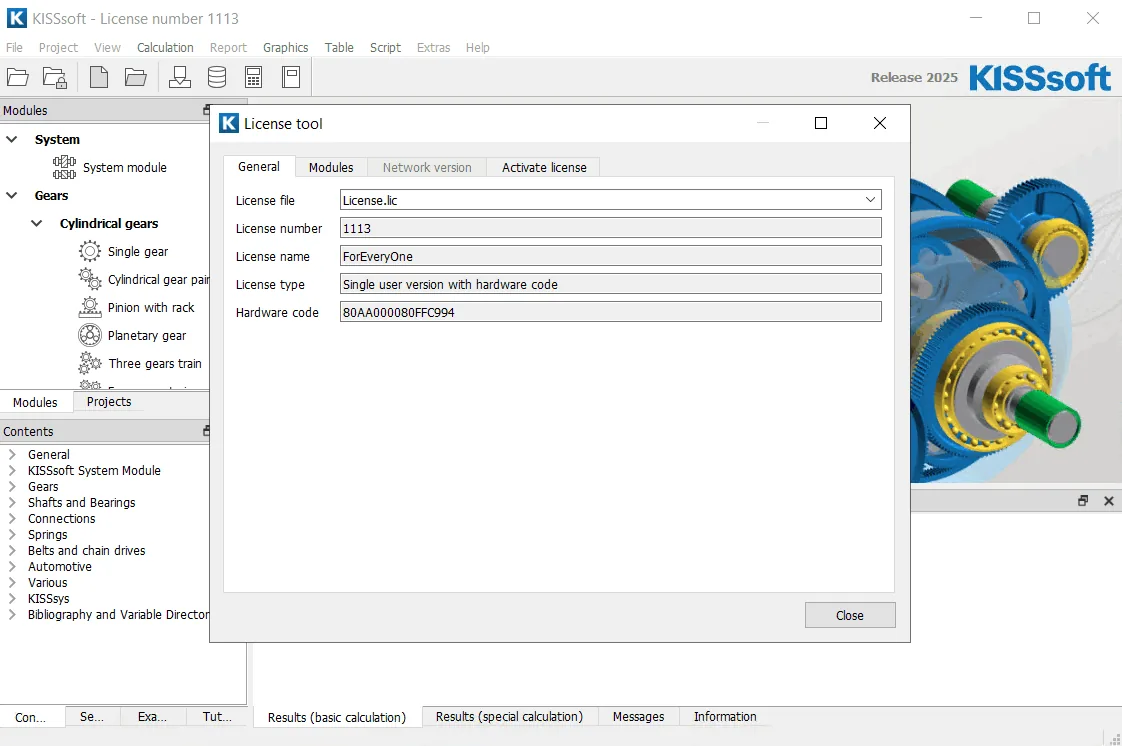Click the System module icon
Image resolution: width=1122 pixels, height=746 pixels.
click(64, 167)
